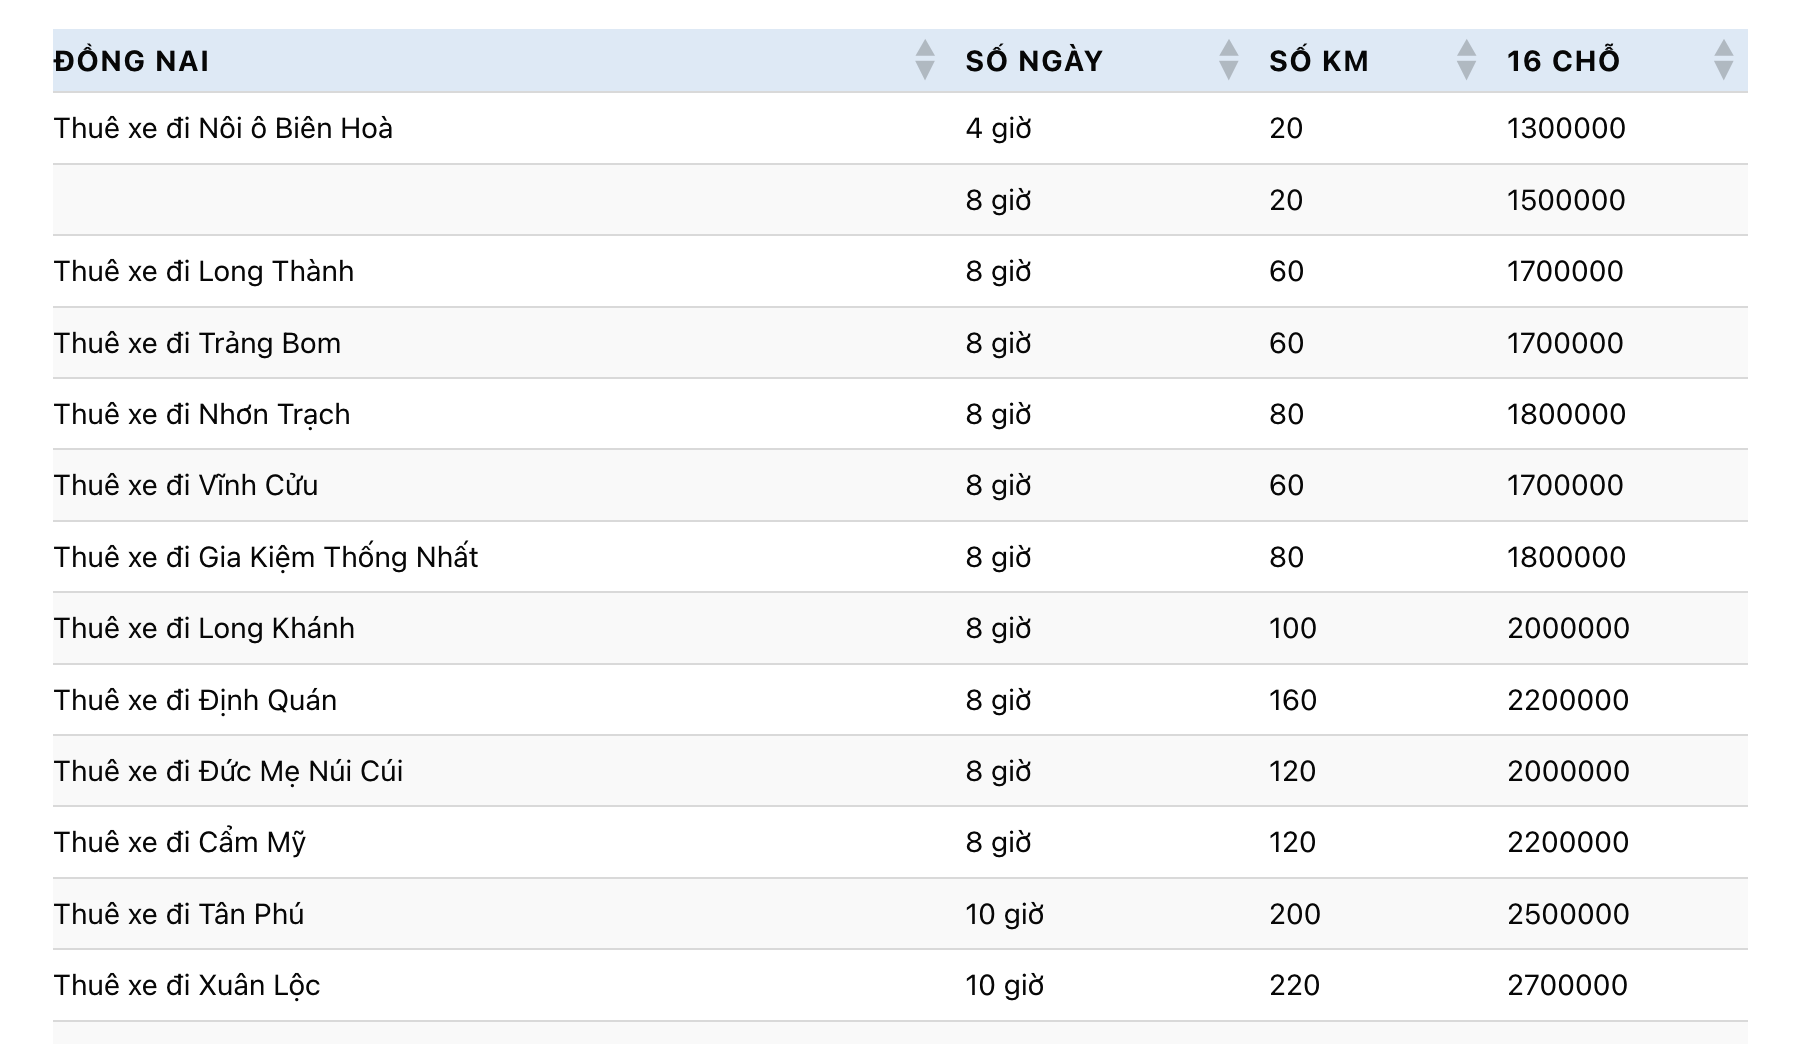Click the SỐ NGÀY column header text

tap(1034, 61)
